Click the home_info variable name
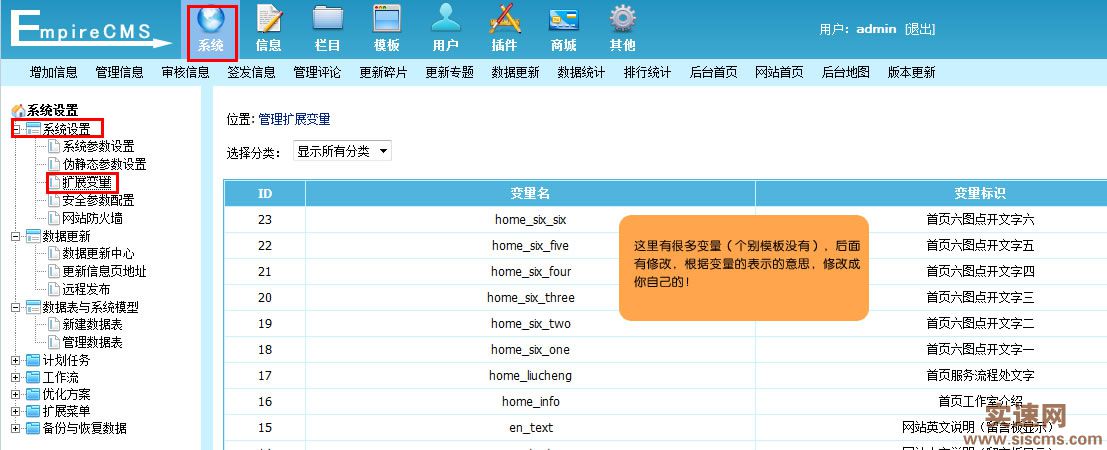Image resolution: width=1107 pixels, height=450 pixels. (530, 402)
